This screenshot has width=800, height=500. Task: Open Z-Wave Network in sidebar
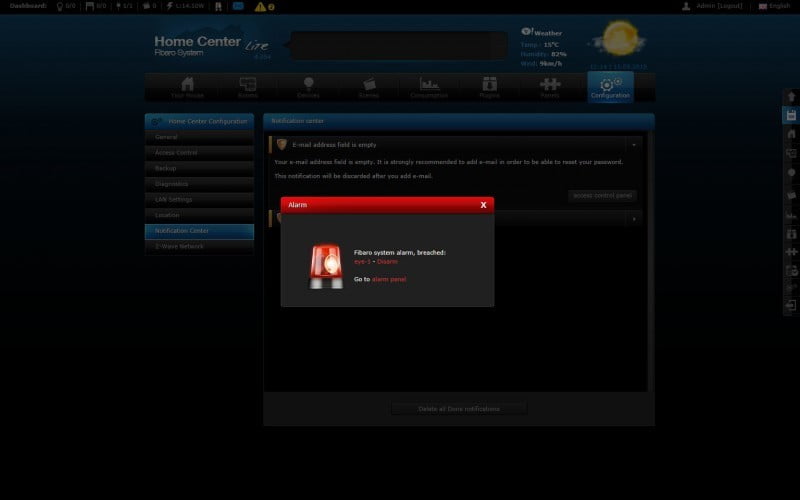click(199, 246)
